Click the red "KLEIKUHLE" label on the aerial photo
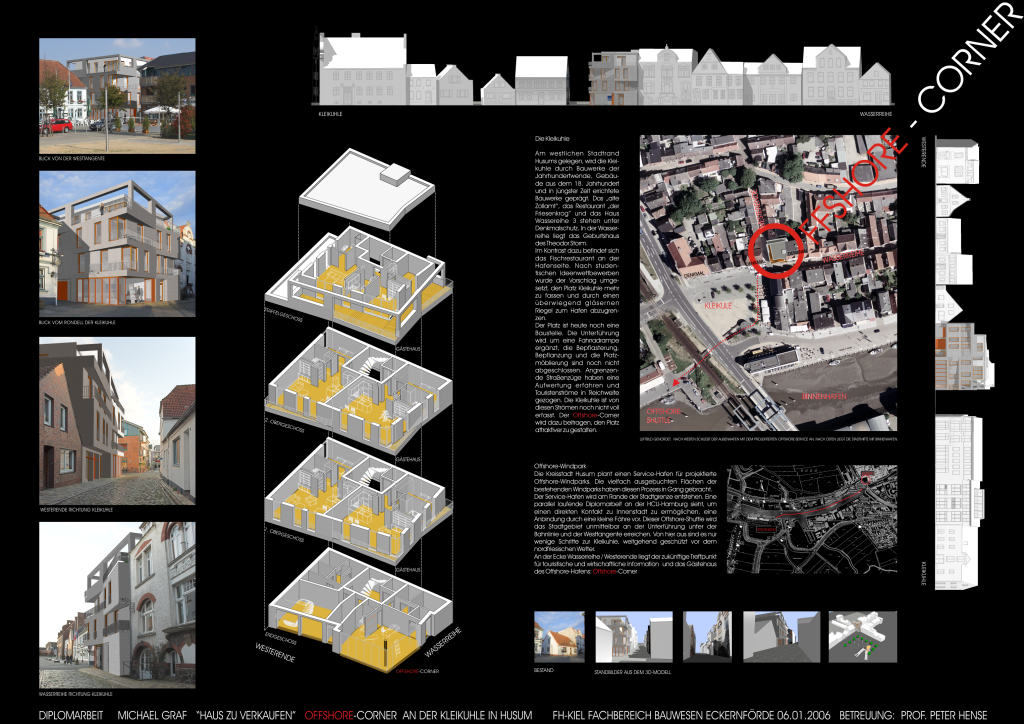Screen dimensions: 1024x724 click(718, 305)
